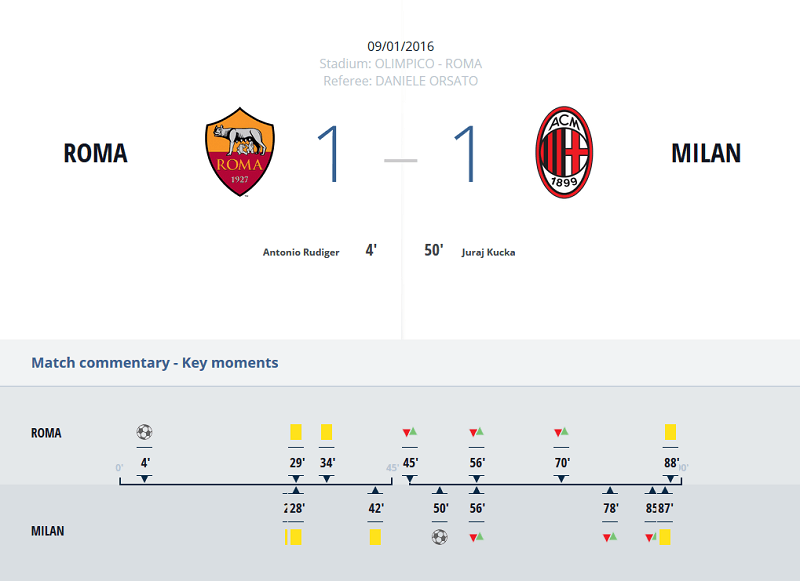Click Roma's substitution arrows at 45'
Image resolution: width=800 pixels, height=581 pixels.
410,432
